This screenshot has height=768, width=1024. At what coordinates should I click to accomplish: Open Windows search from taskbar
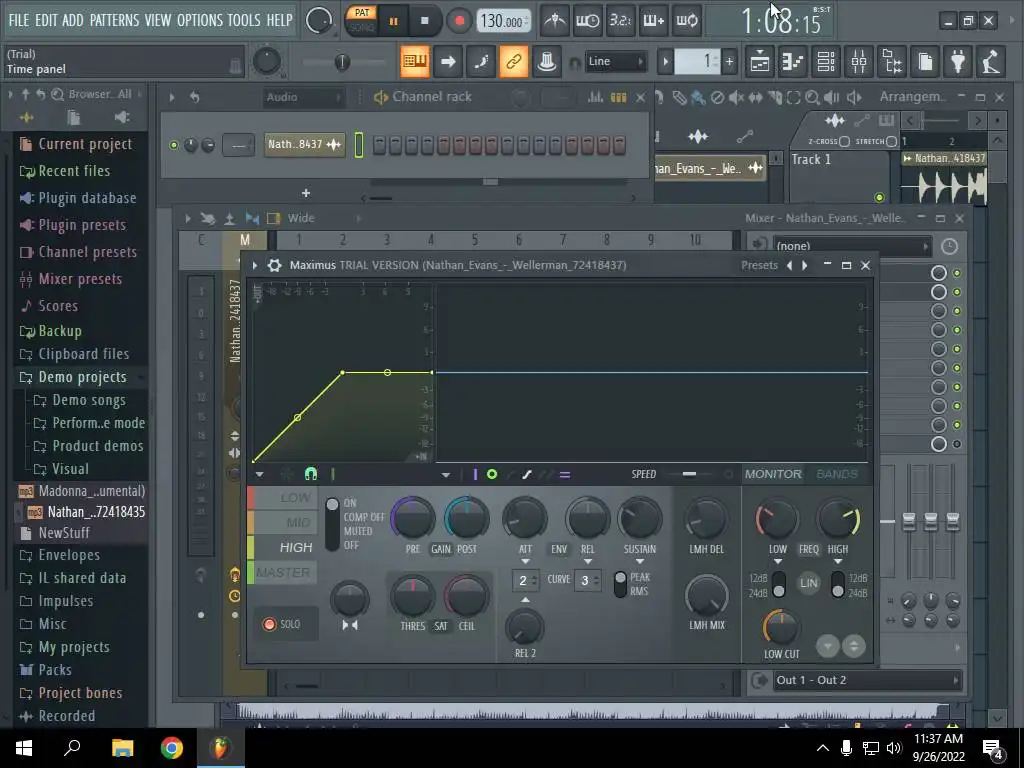click(72, 748)
